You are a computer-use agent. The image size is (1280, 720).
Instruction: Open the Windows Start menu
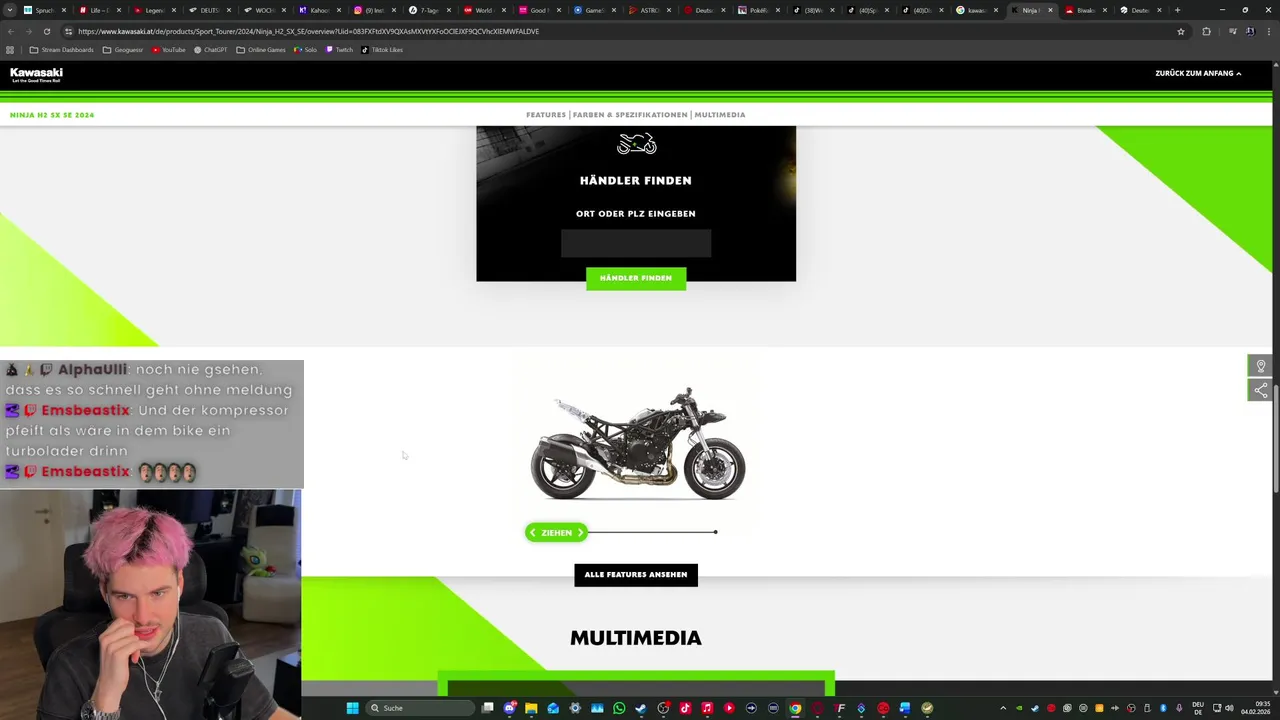[352, 708]
